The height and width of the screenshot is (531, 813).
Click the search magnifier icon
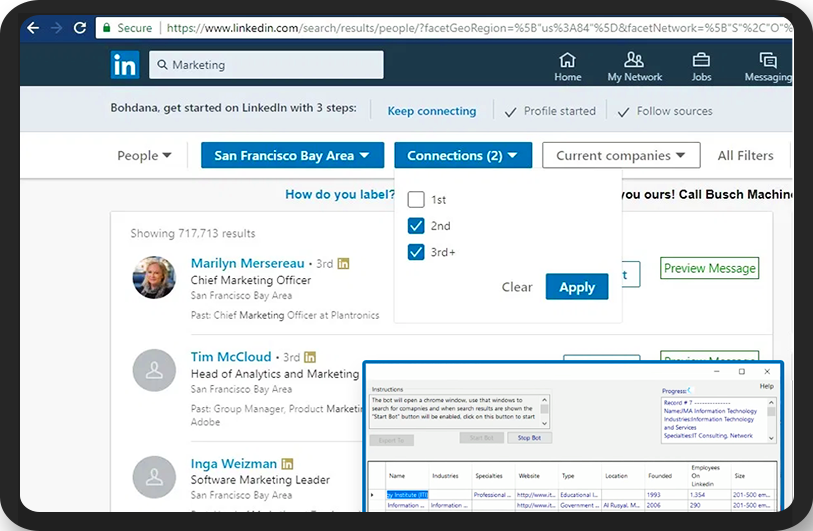pos(162,65)
